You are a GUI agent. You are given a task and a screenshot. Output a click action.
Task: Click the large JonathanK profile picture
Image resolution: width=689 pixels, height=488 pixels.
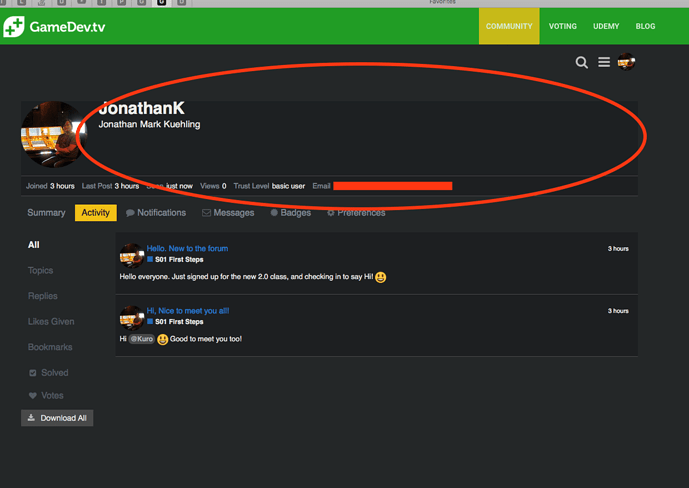pos(54,134)
